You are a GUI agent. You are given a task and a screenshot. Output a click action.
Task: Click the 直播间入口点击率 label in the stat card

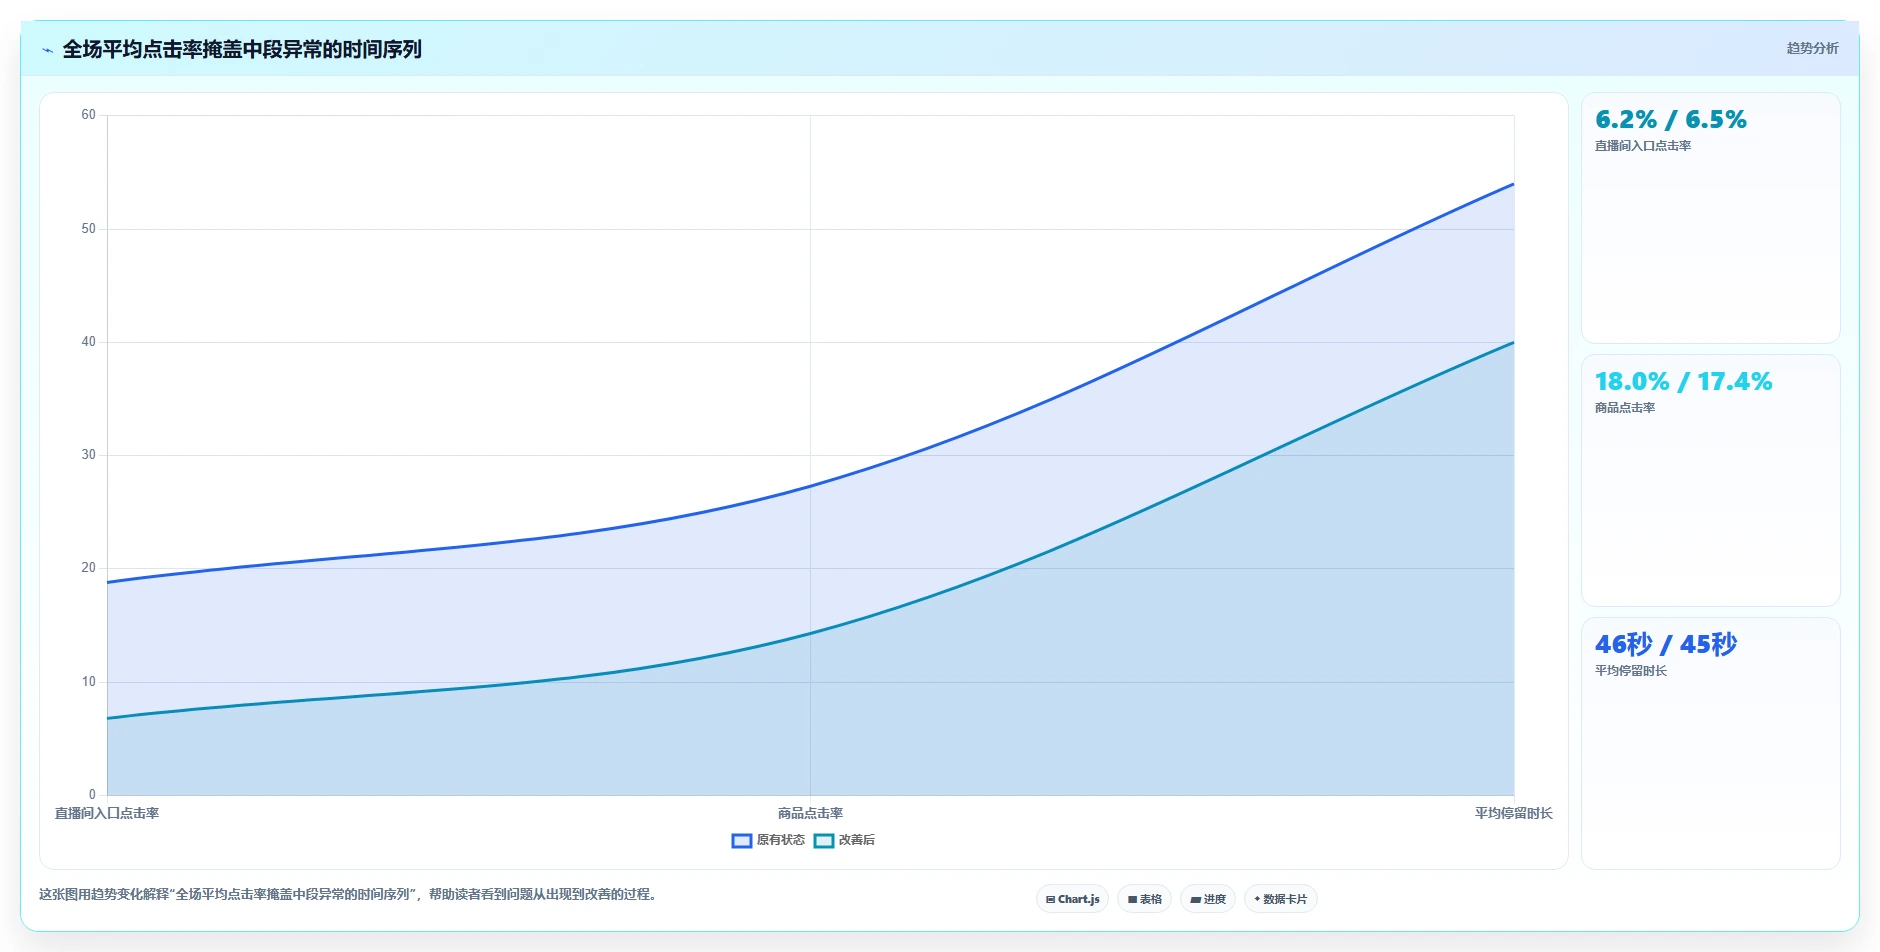[1642, 146]
